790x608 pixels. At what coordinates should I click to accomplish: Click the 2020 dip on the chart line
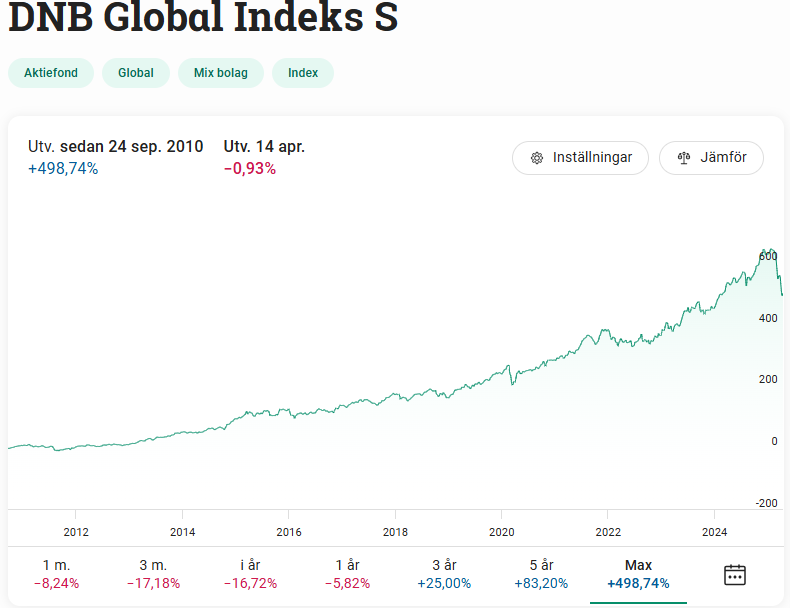(511, 383)
